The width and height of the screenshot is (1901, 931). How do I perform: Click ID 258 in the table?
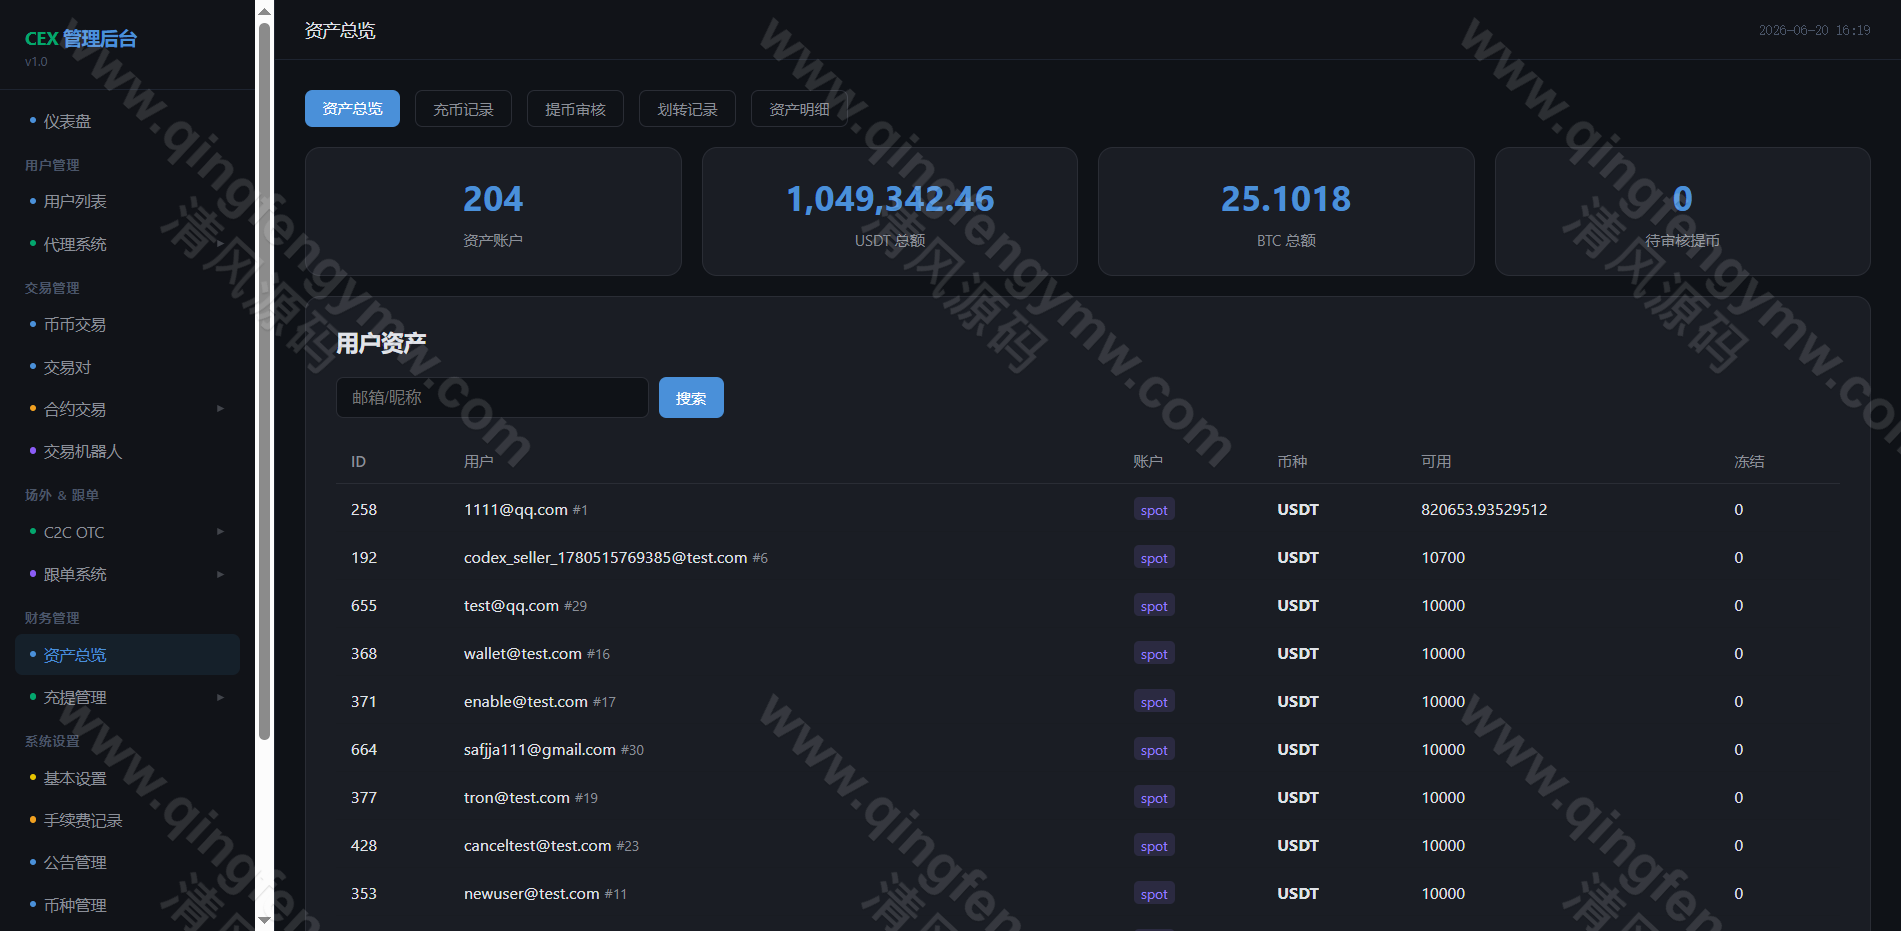coord(364,510)
